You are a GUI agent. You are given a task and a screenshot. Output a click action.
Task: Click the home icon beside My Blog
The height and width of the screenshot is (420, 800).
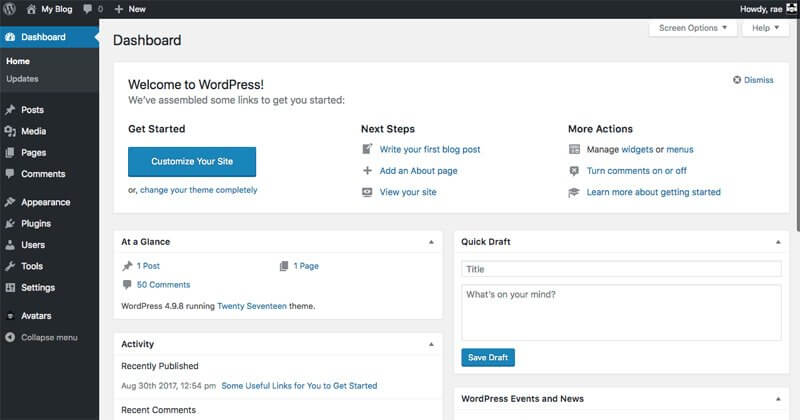pos(31,9)
